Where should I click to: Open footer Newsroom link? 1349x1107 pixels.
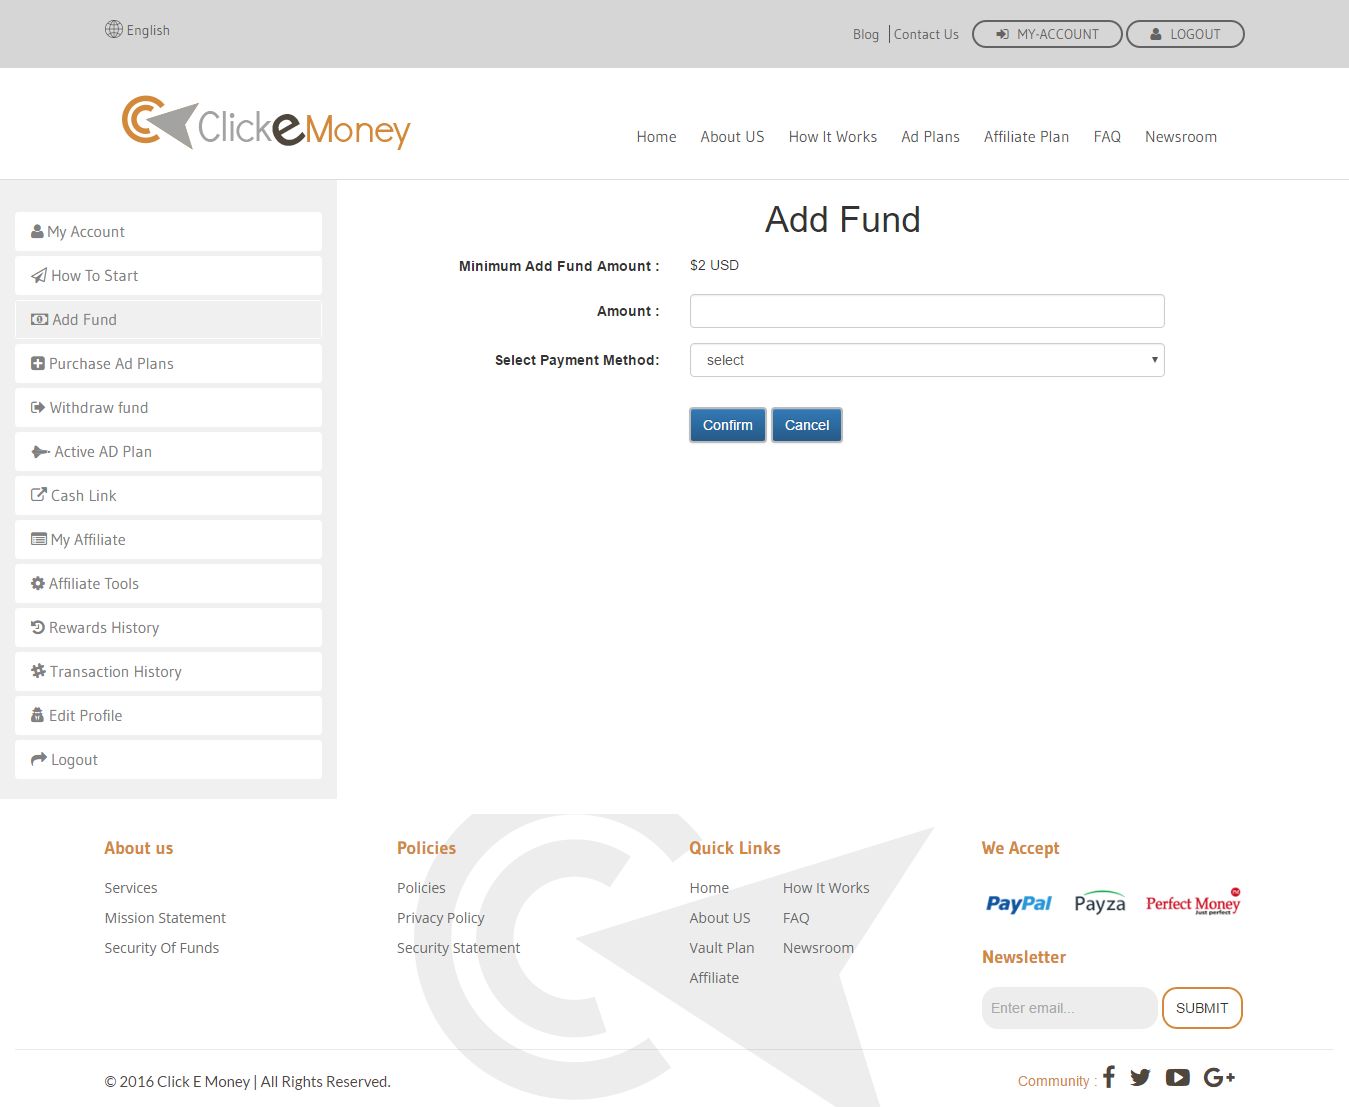click(x=818, y=948)
